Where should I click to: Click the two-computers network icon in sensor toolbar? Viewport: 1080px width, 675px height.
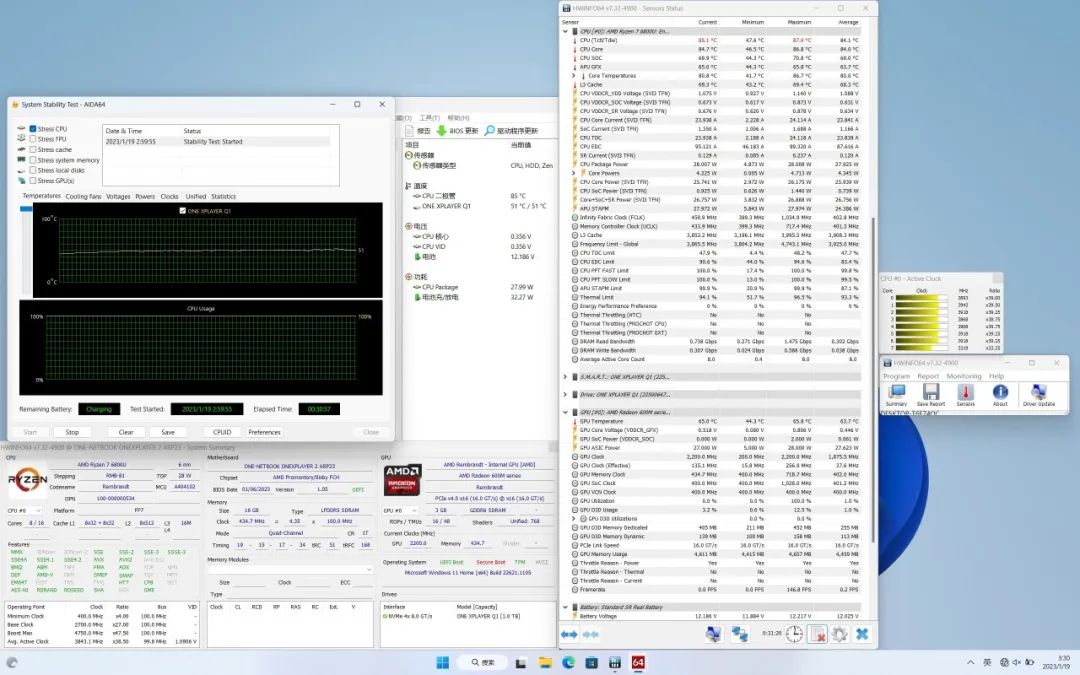[x=740, y=634]
